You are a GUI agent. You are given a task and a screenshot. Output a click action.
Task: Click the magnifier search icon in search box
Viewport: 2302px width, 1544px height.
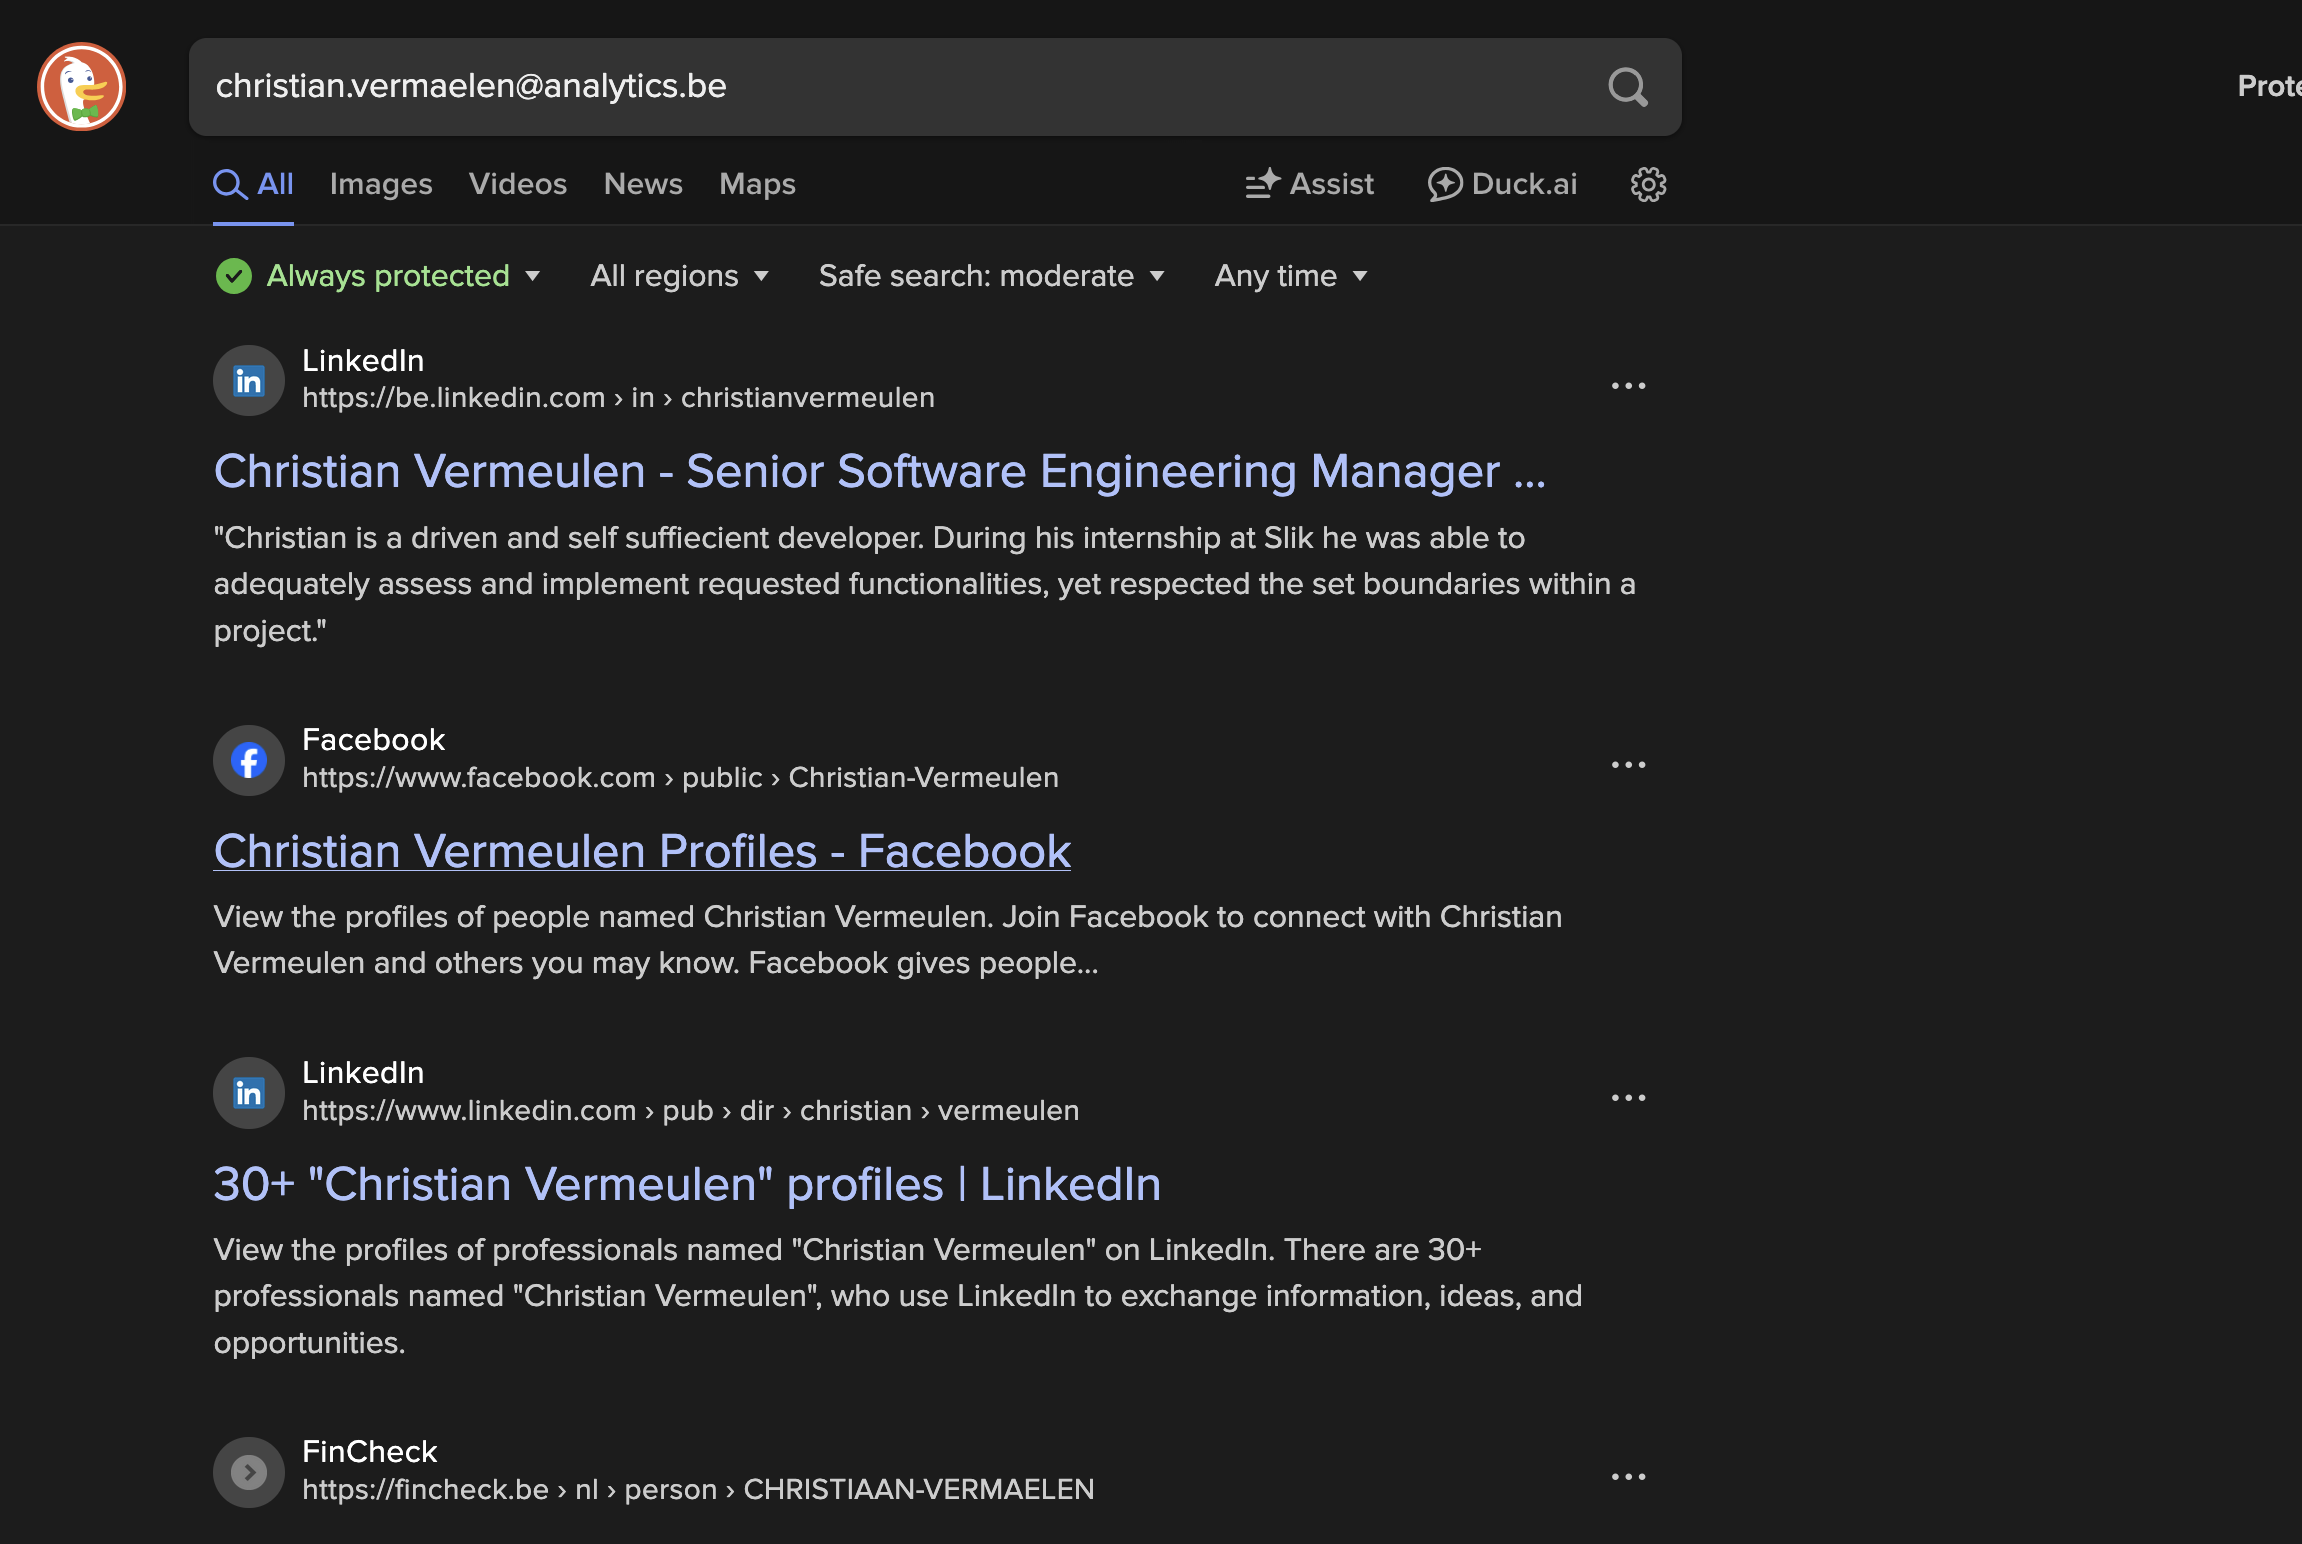click(1627, 87)
